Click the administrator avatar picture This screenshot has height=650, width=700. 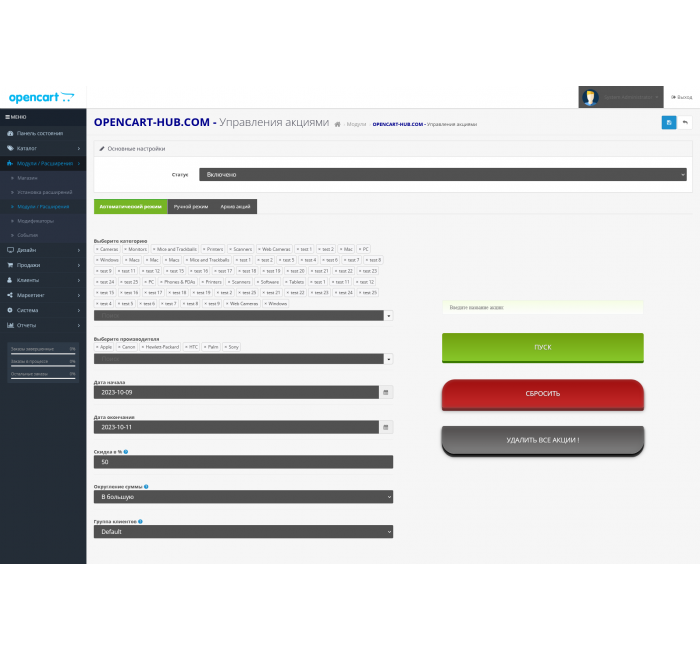point(590,97)
